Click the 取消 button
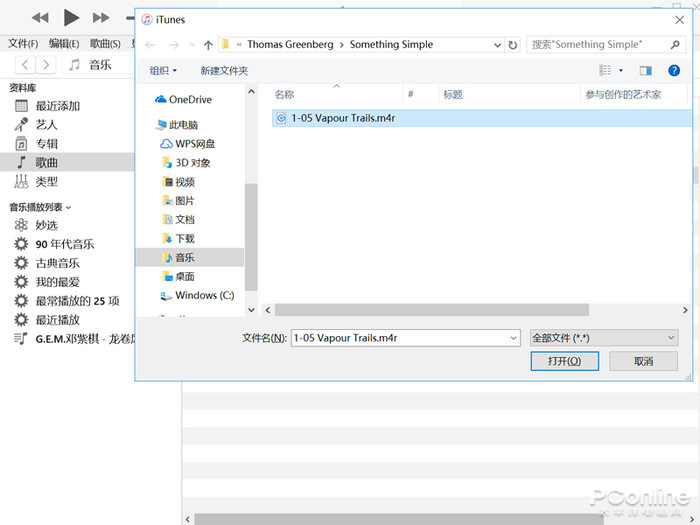 point(643,361)
